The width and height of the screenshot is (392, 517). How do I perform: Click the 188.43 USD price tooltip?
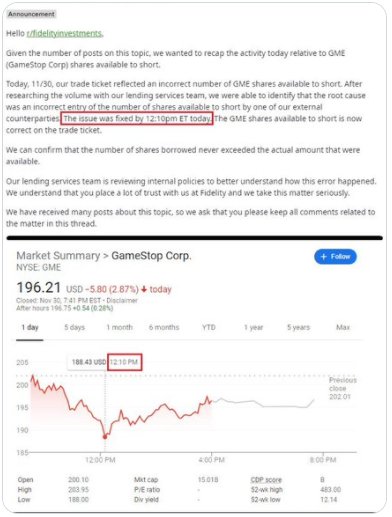click(89, 362)
